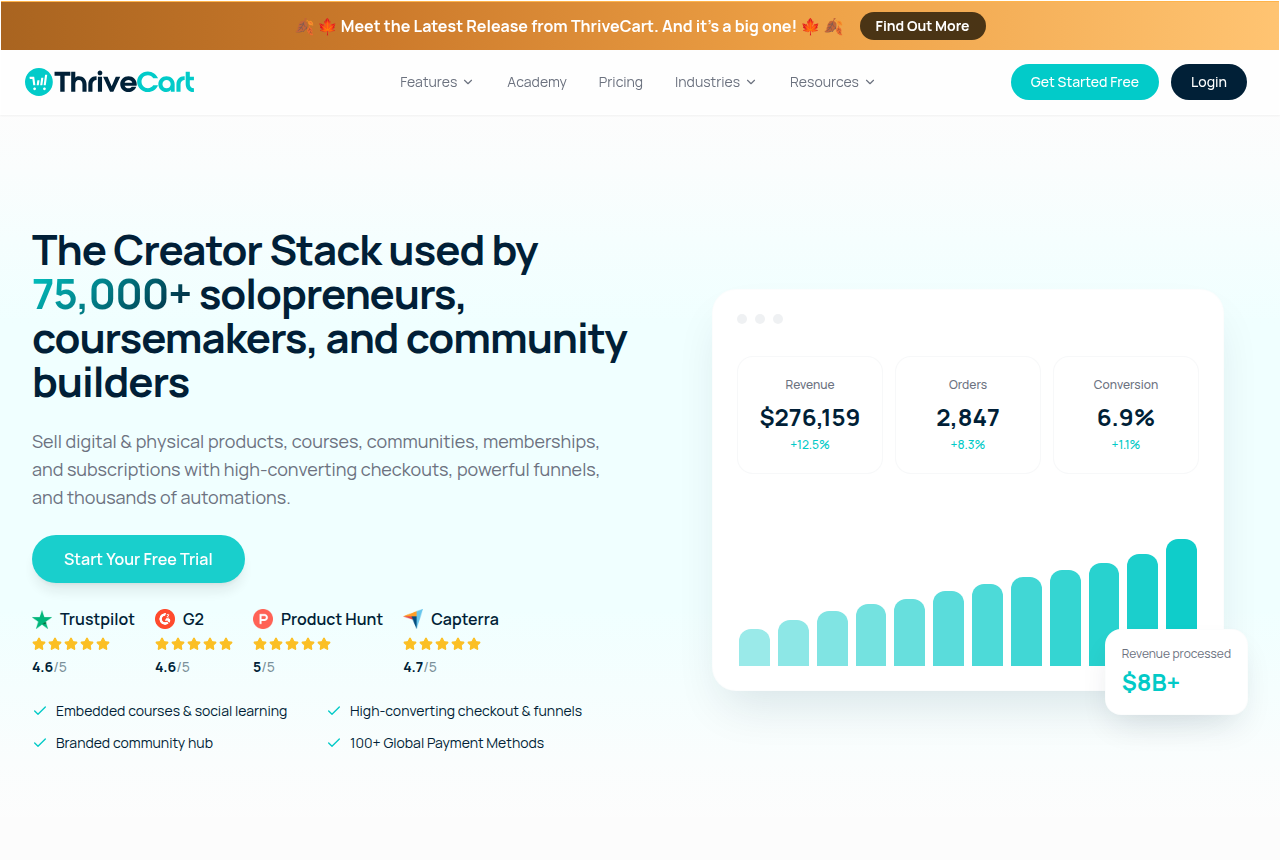Click the Capterra arrow logo icon
The width and height of the screenshot is (1280, 860).
(413, 619)
